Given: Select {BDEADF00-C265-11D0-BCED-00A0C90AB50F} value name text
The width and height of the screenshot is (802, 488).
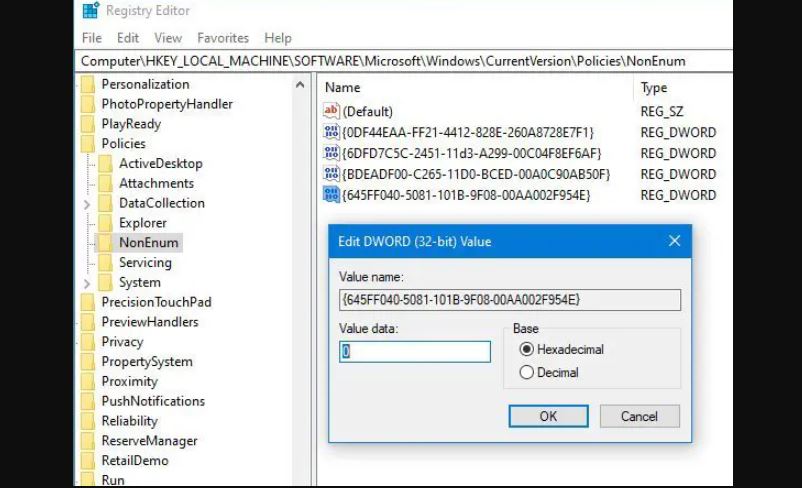Looking at the screenshot, I should pyautogui.click(x=476, y=174).
